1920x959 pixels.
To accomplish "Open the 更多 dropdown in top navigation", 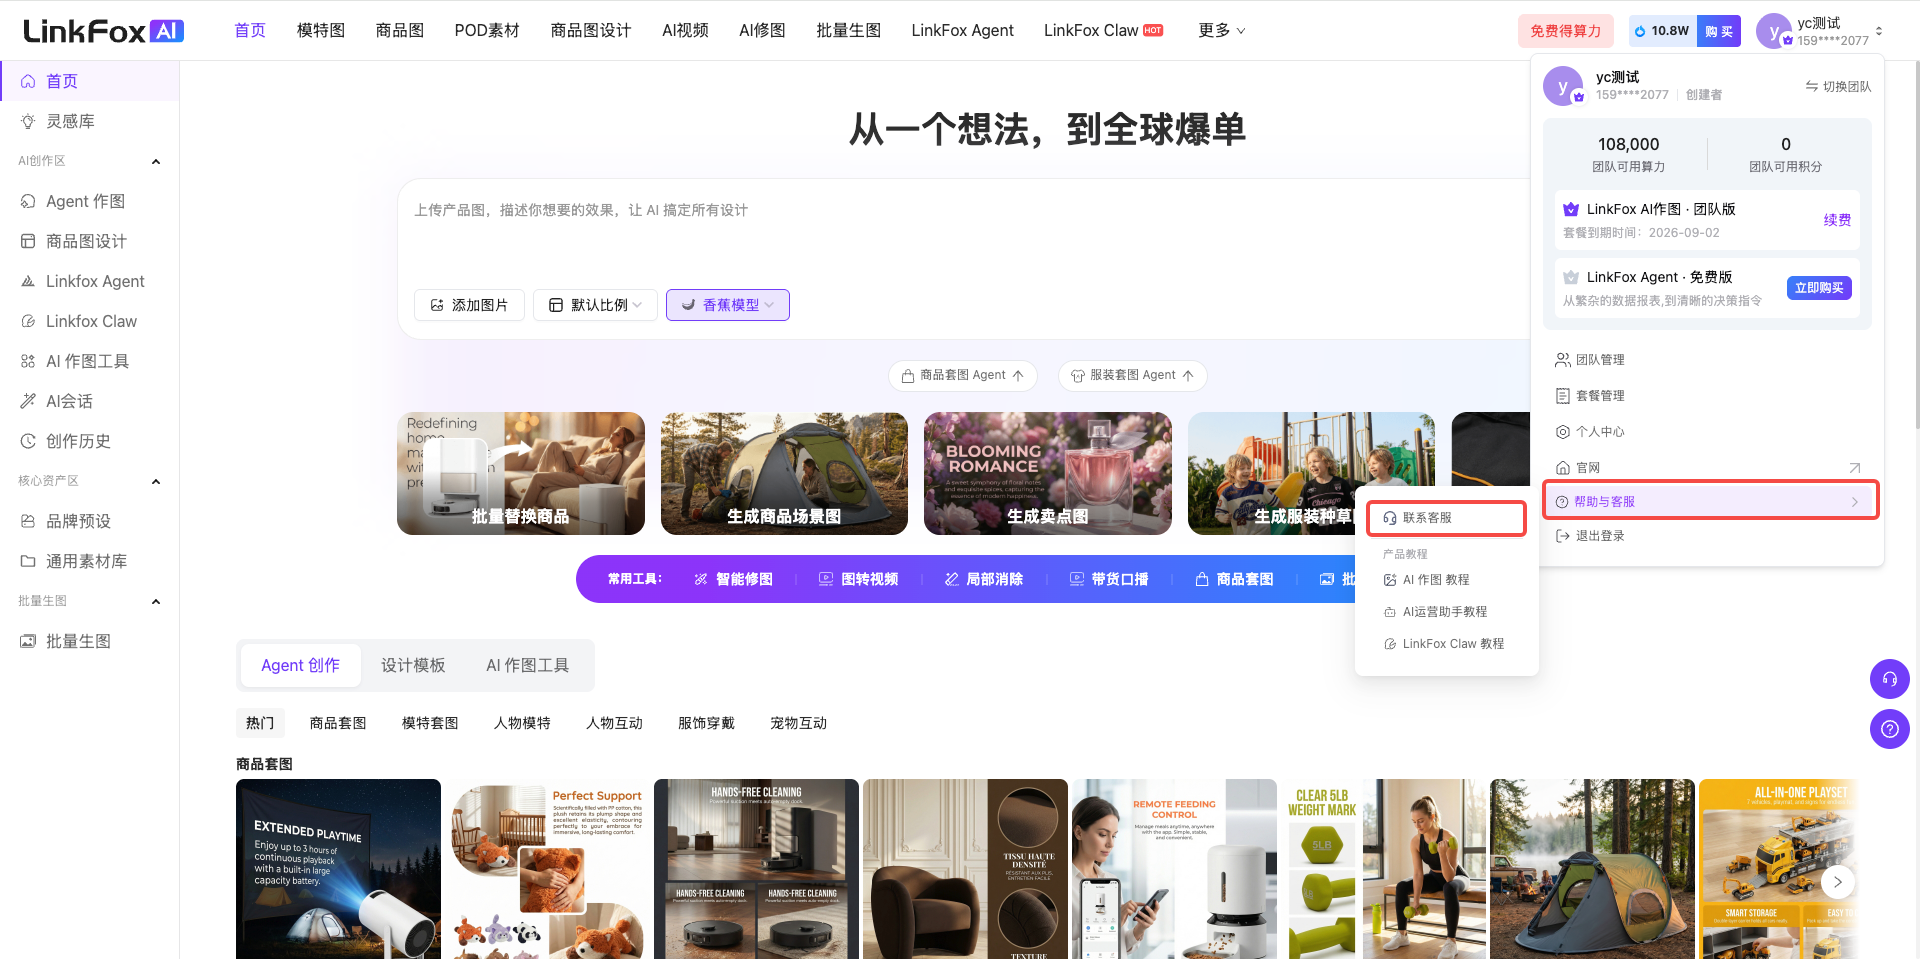I will coord(1222,30).
